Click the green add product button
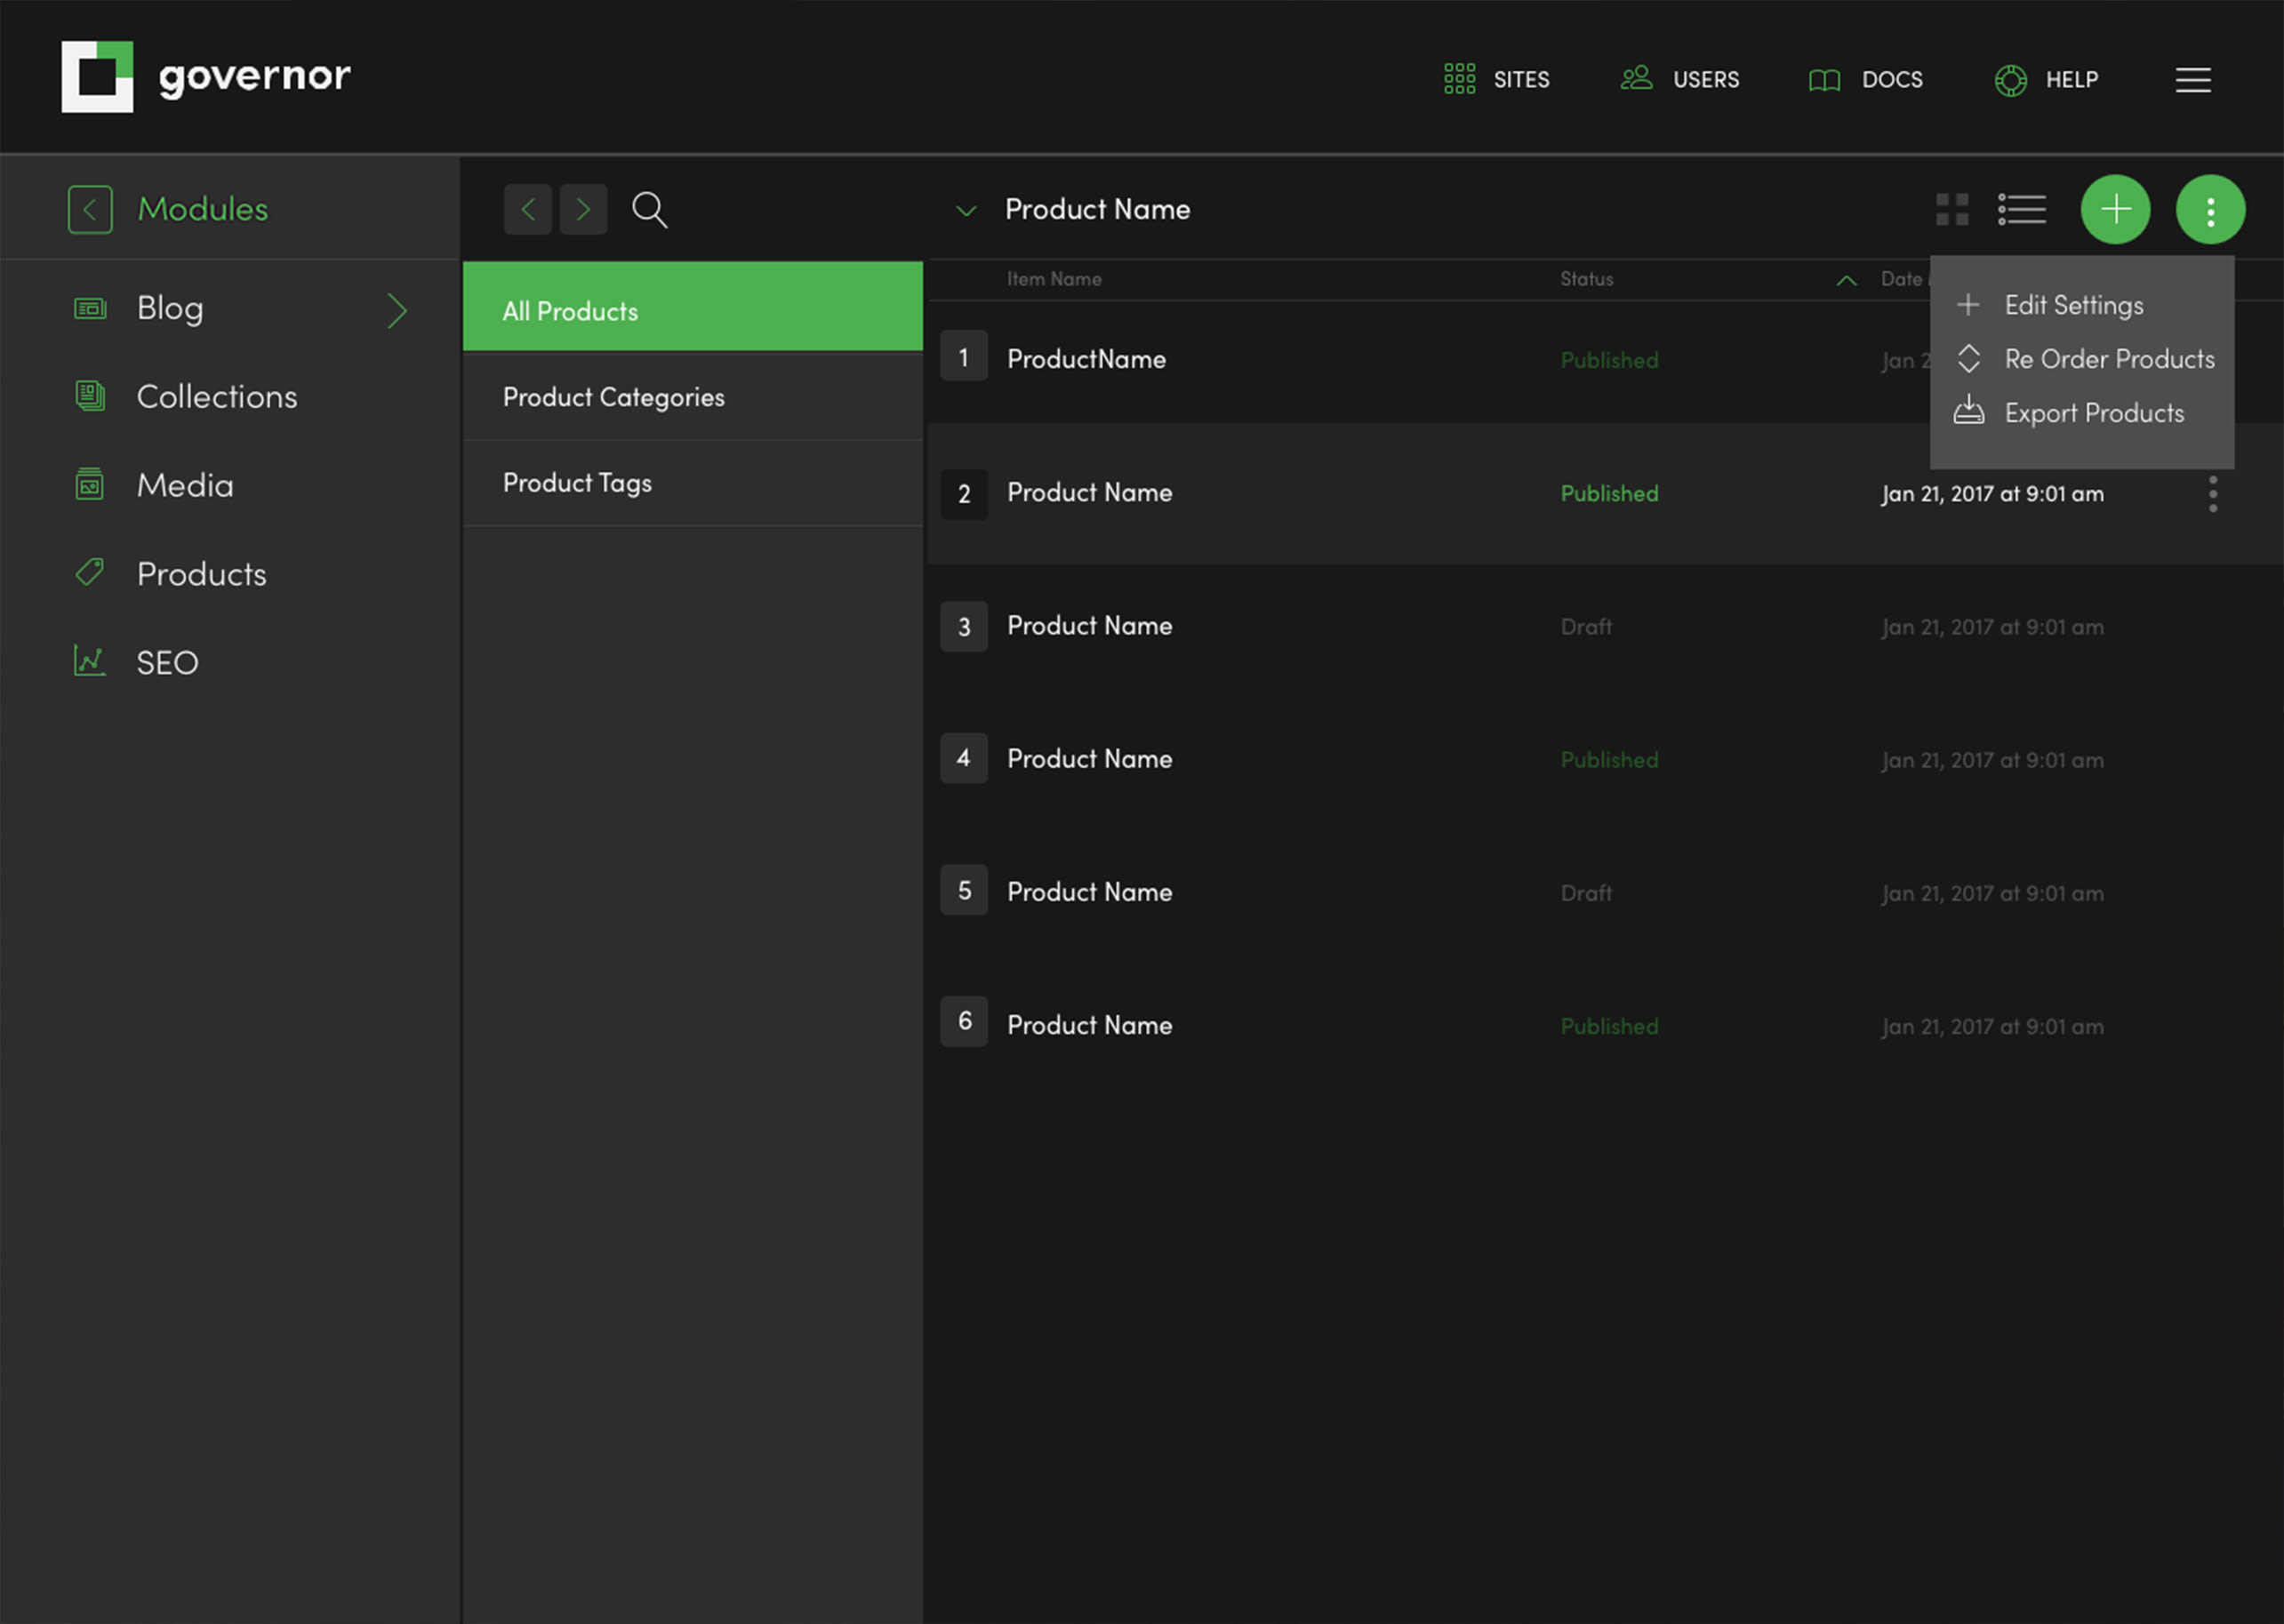Screen dimensions: 2284x1624 coord(2115,209)
